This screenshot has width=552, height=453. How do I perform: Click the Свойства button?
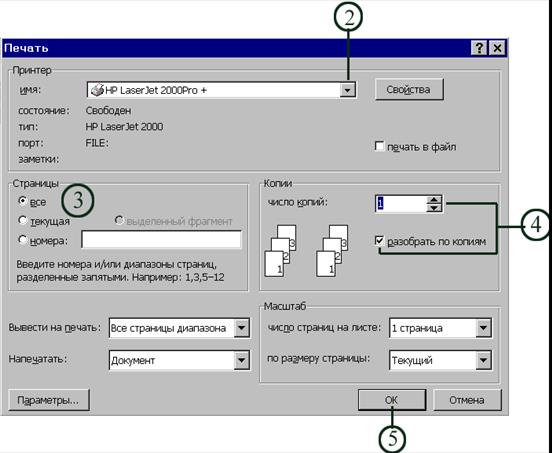[x=409, y=89]
